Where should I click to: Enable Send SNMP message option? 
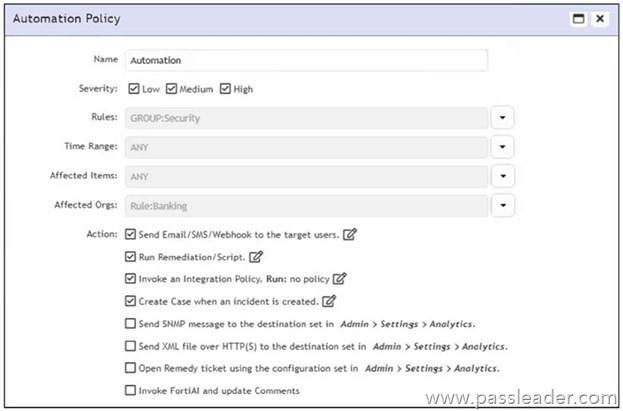[132, 323]
